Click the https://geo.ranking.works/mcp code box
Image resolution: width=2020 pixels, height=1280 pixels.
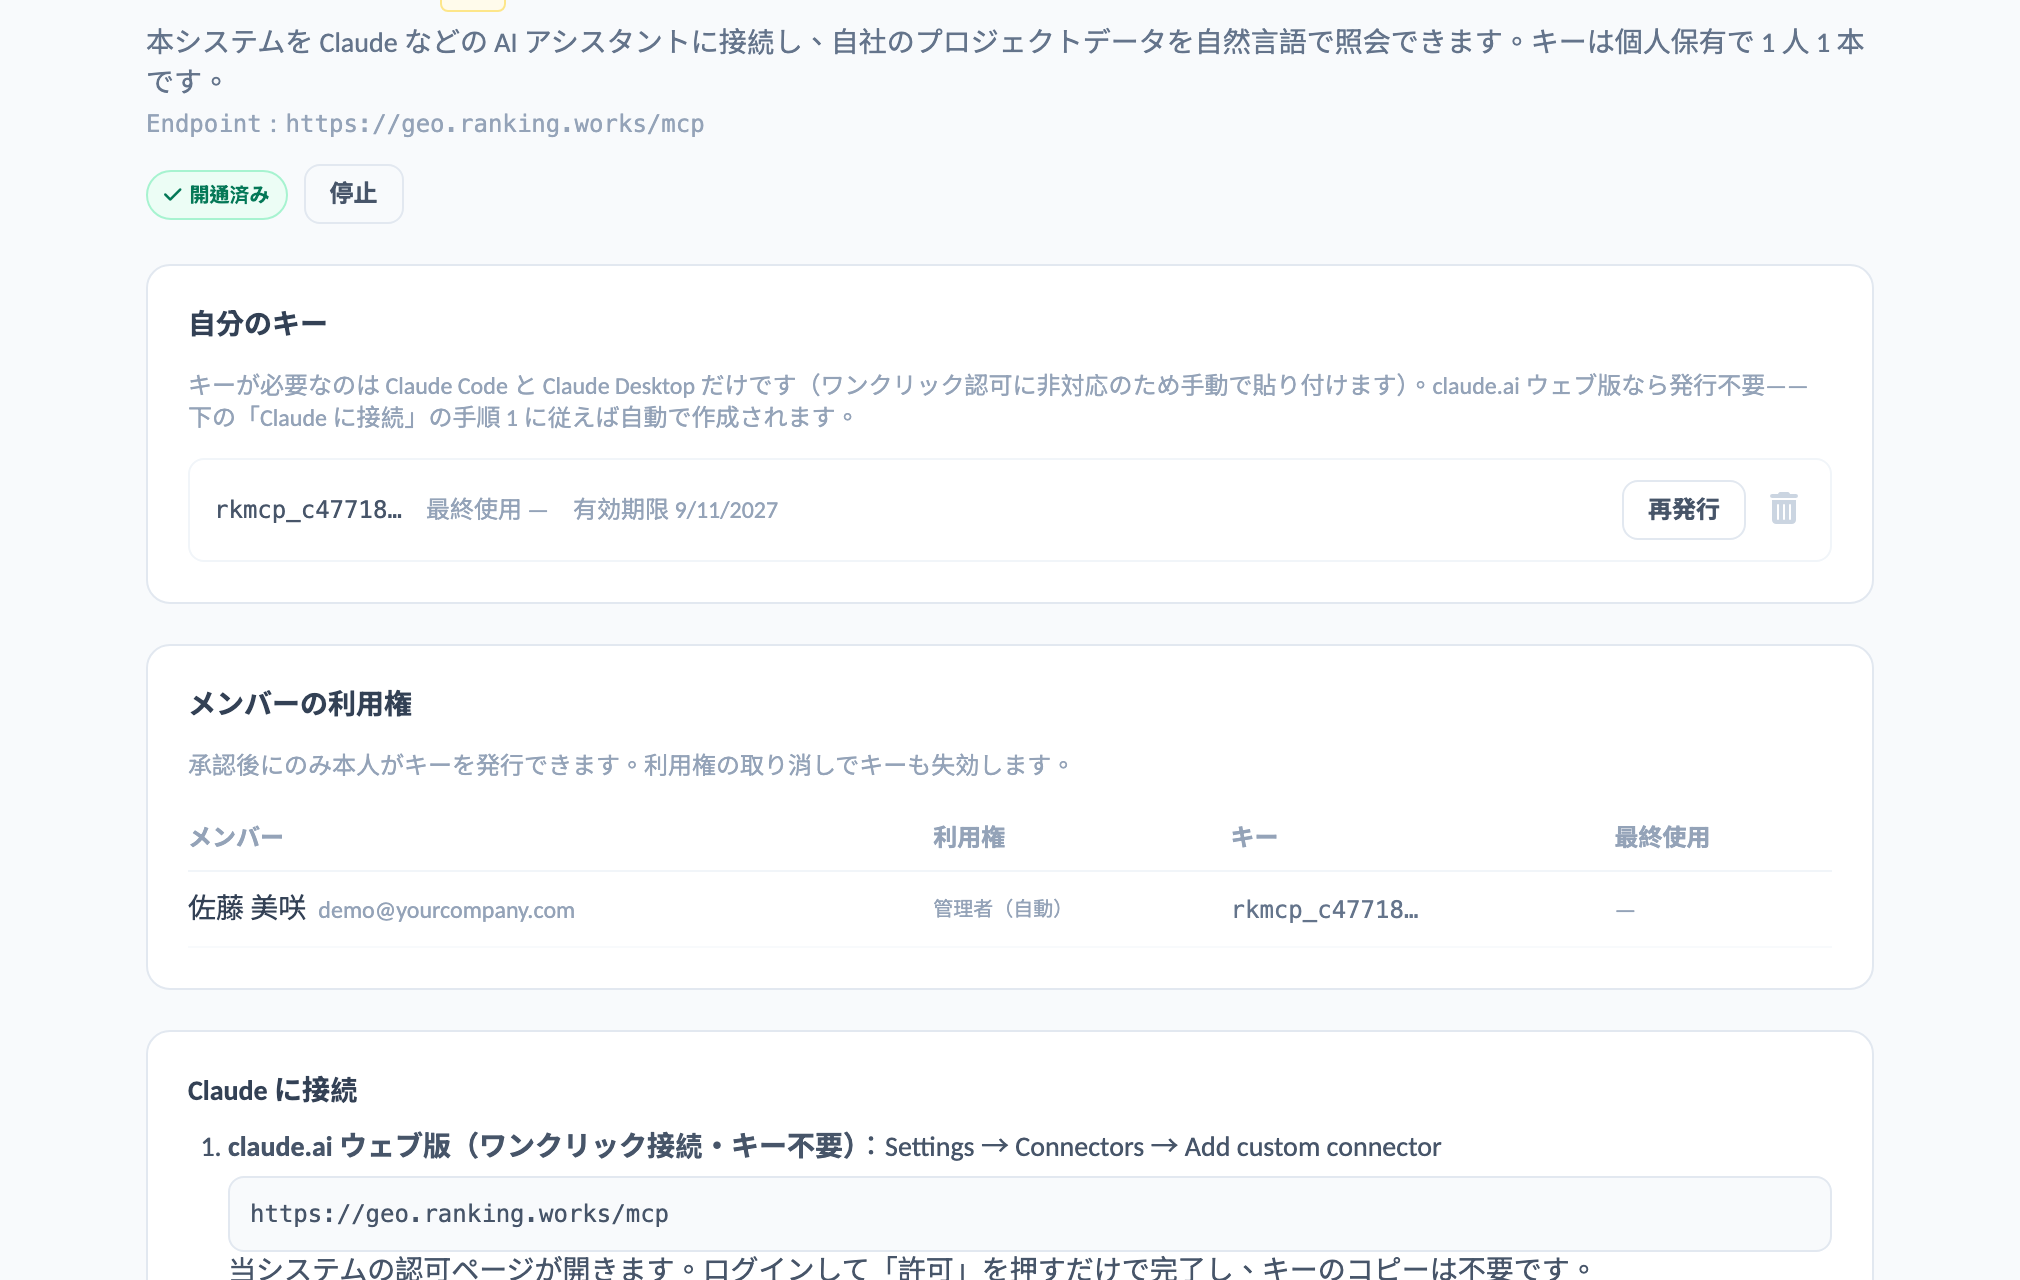pyautogui.click(x=1029, y=1214)
